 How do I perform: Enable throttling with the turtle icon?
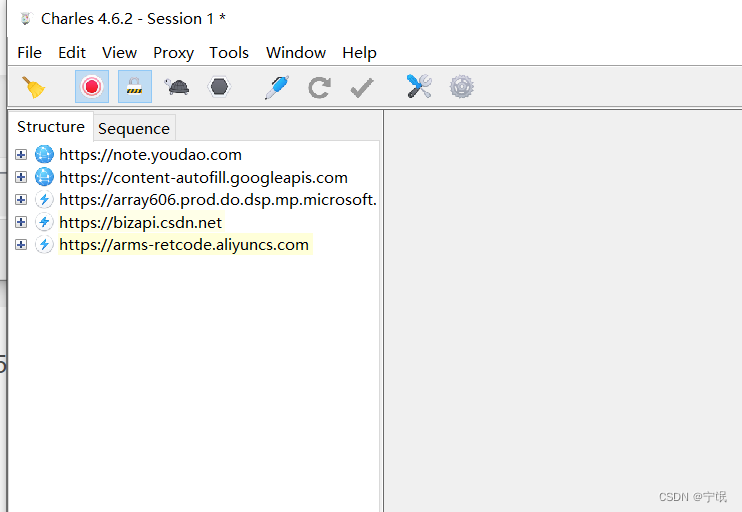point(177,87)
